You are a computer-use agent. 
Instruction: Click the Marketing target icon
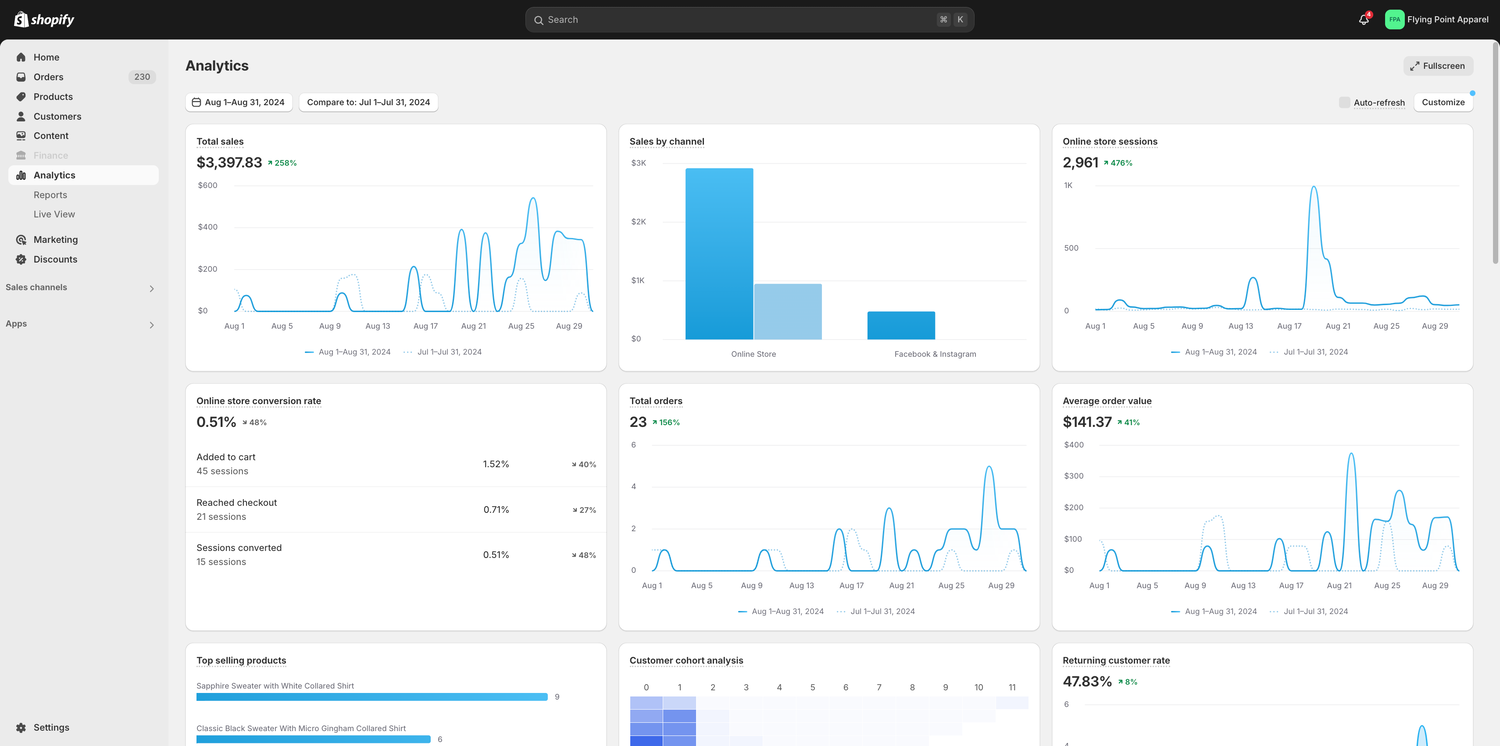pos(21,240)
